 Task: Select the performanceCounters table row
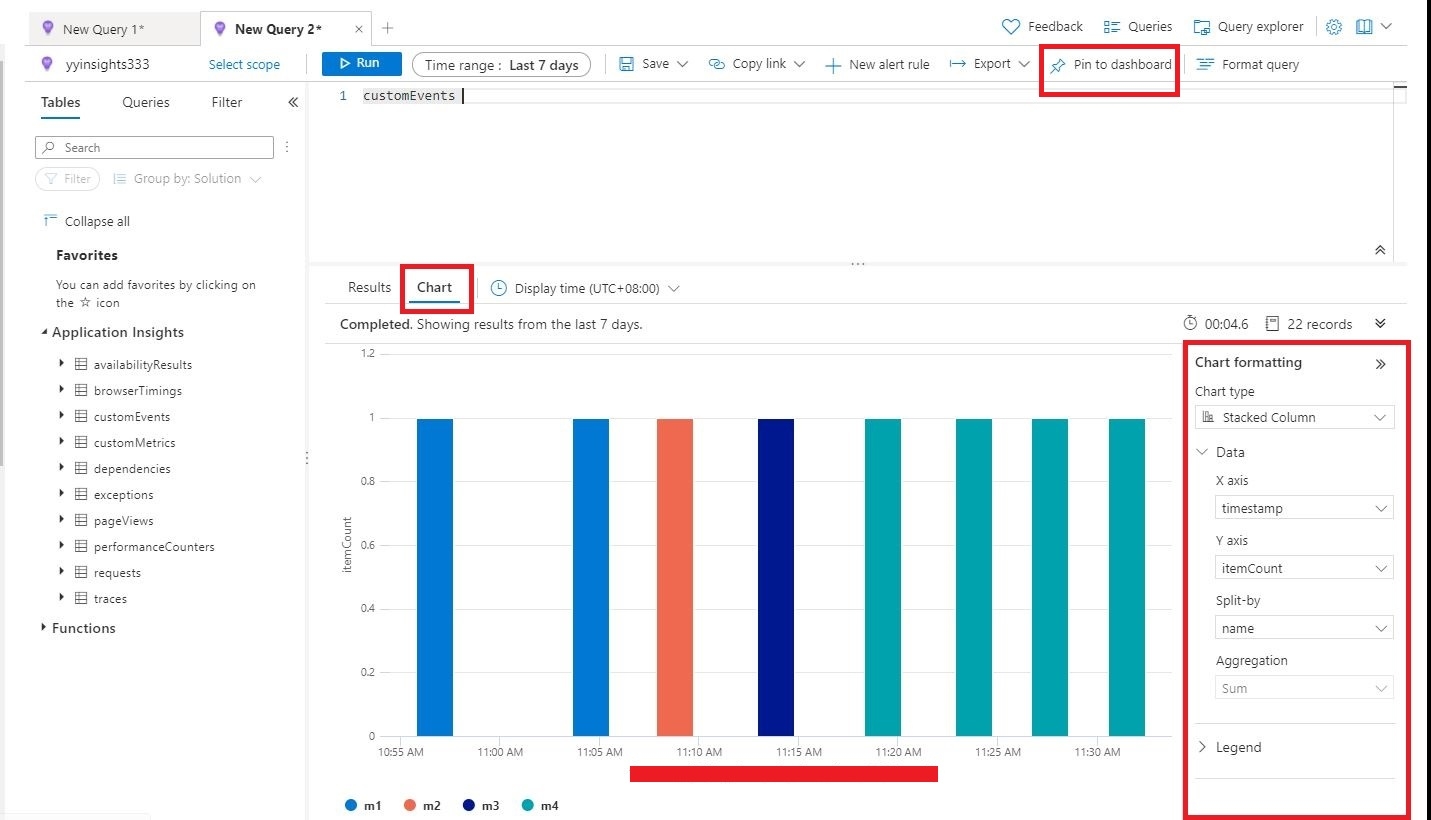(154, 547)
